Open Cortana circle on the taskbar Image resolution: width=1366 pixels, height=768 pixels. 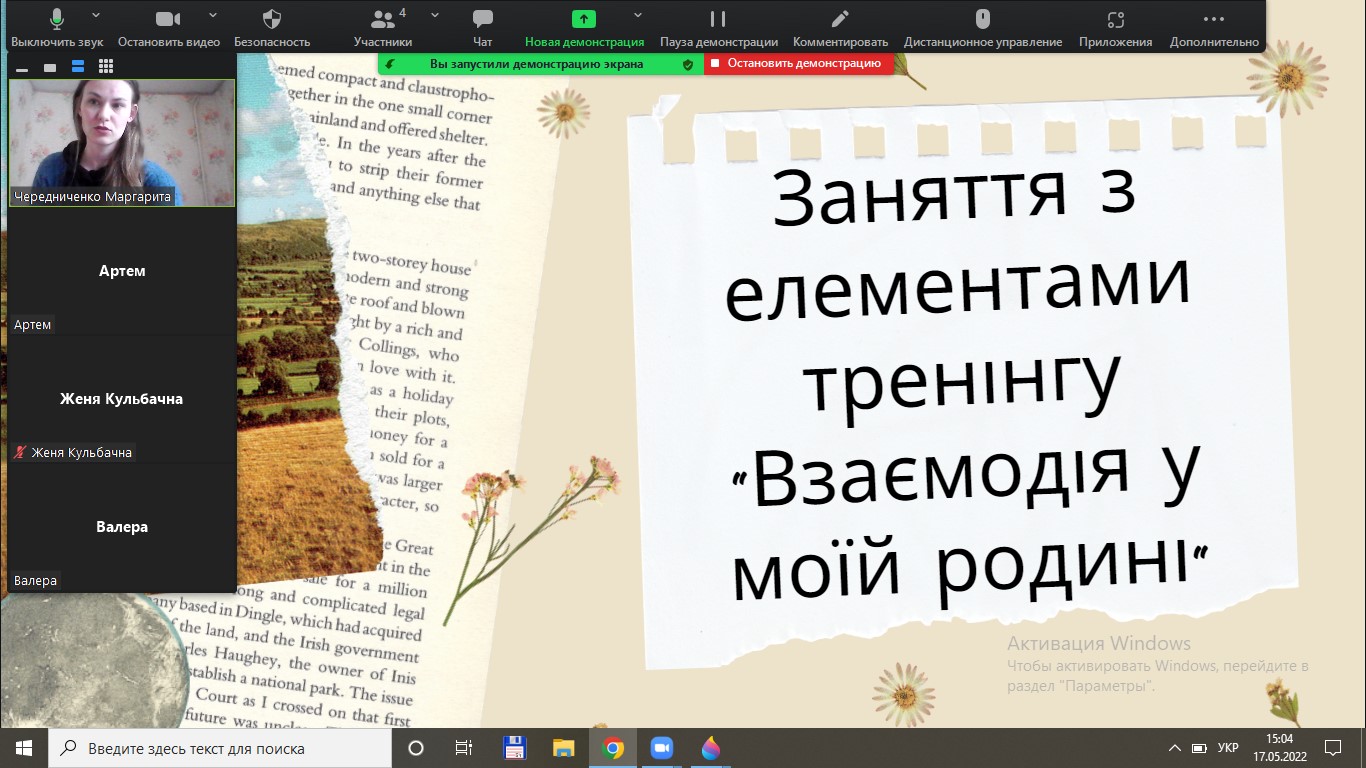coord(416,748)
